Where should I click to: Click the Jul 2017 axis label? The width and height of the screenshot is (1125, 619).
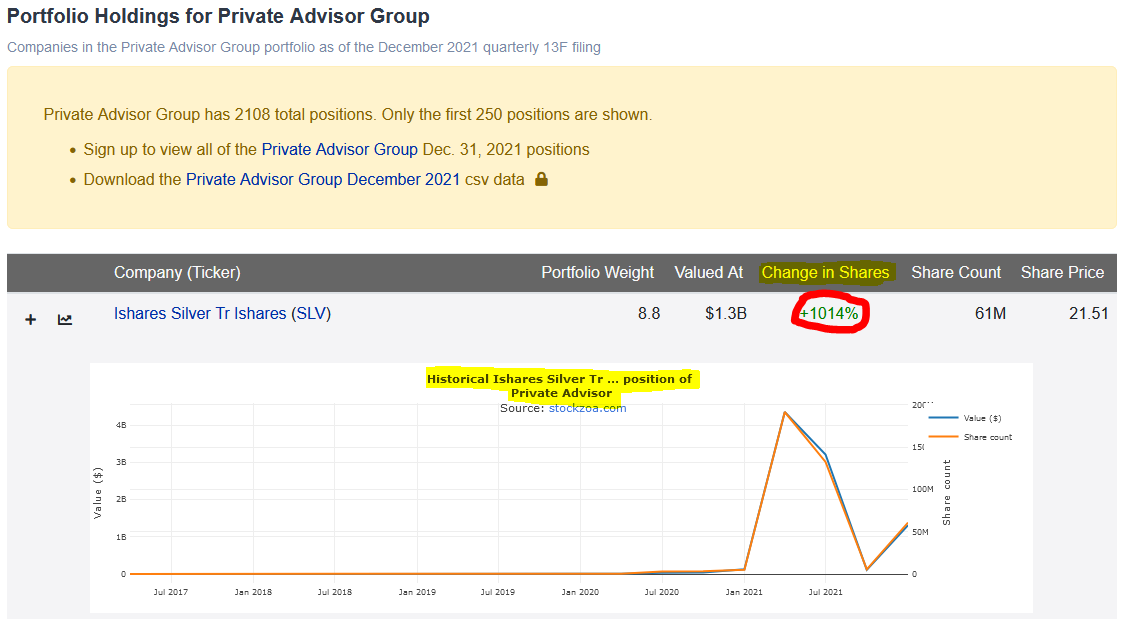(x=171, y=592)
